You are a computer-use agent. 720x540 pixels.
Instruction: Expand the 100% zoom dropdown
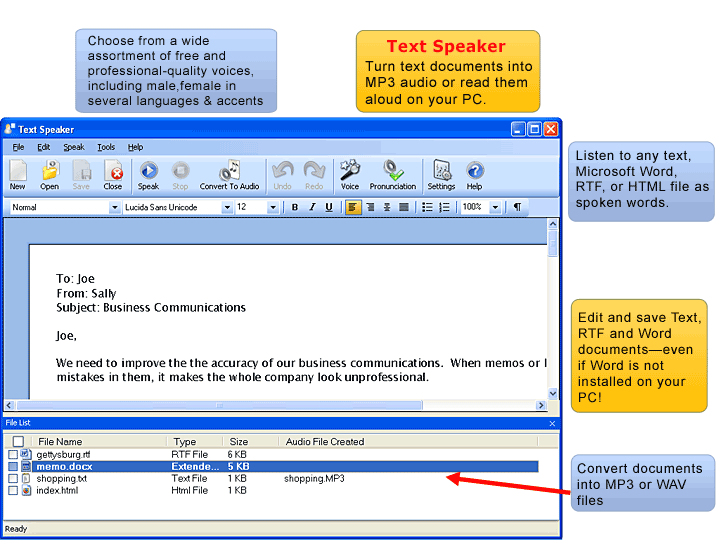[x=495, y=208]
